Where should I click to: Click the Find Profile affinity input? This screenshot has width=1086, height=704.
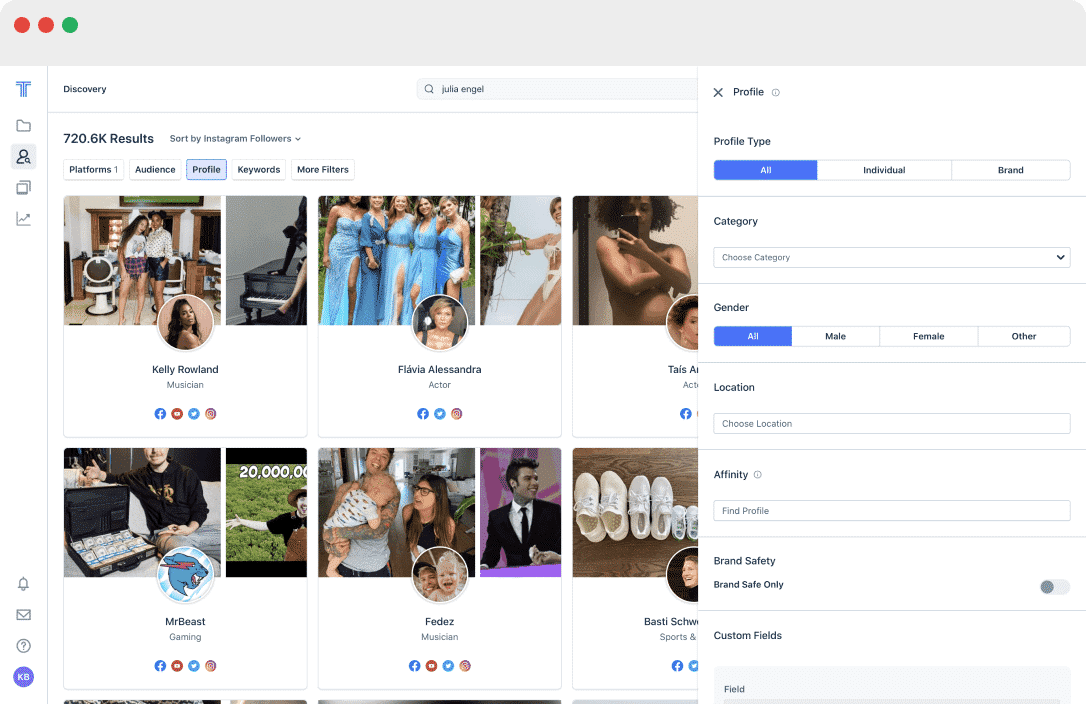pyautogui.click(x=891, y=511)
